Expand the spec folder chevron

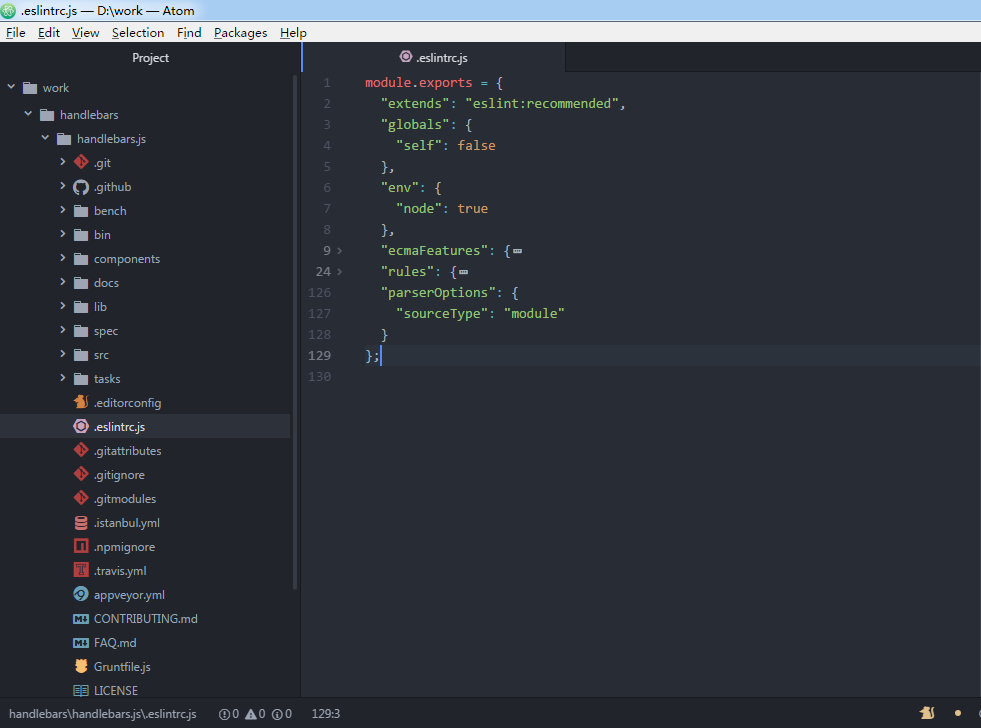pyautogui.click(x=63, y=330)
